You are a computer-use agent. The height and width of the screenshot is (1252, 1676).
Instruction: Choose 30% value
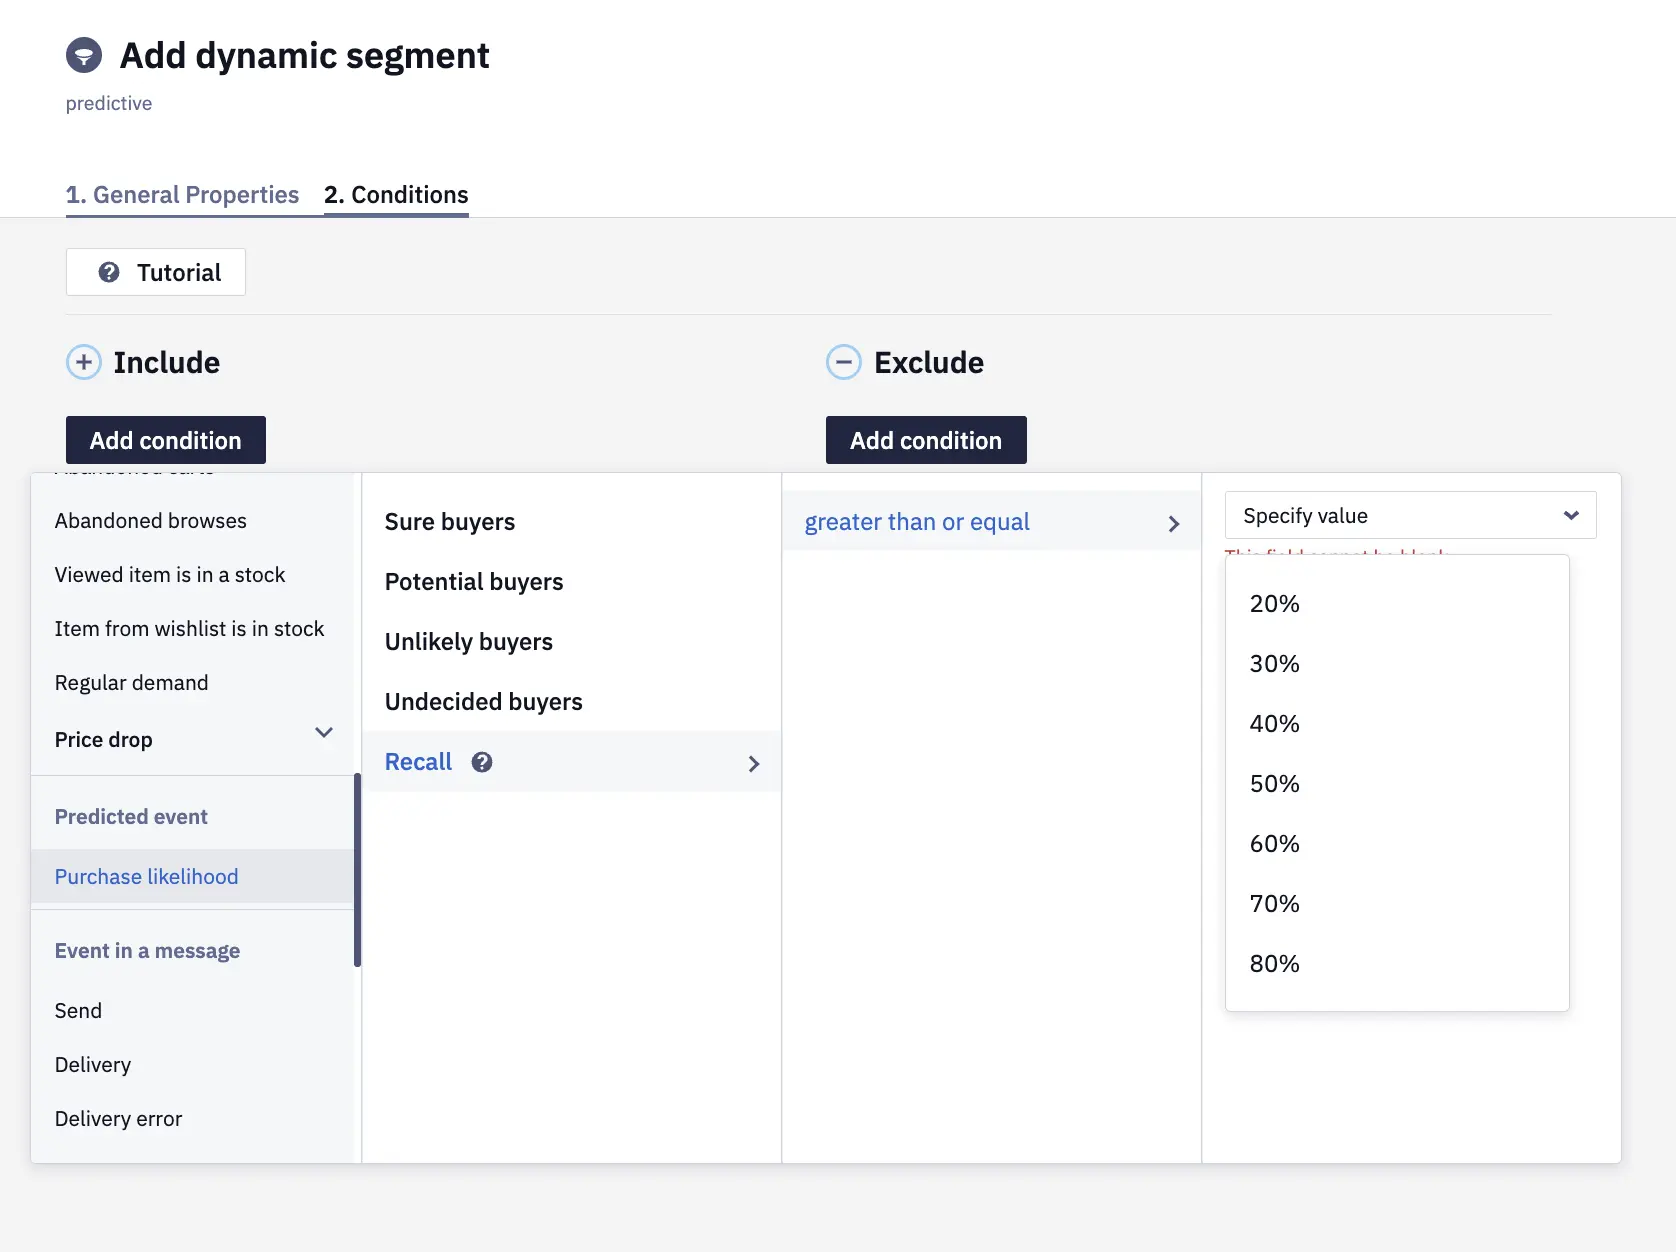point(1275,664)
